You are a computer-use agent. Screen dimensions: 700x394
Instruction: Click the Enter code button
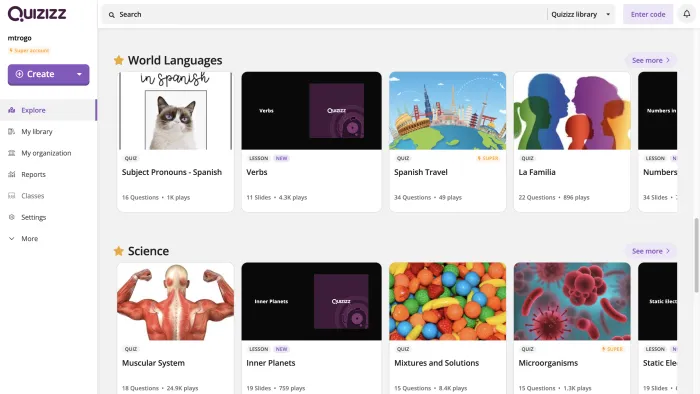coord(648,14)
